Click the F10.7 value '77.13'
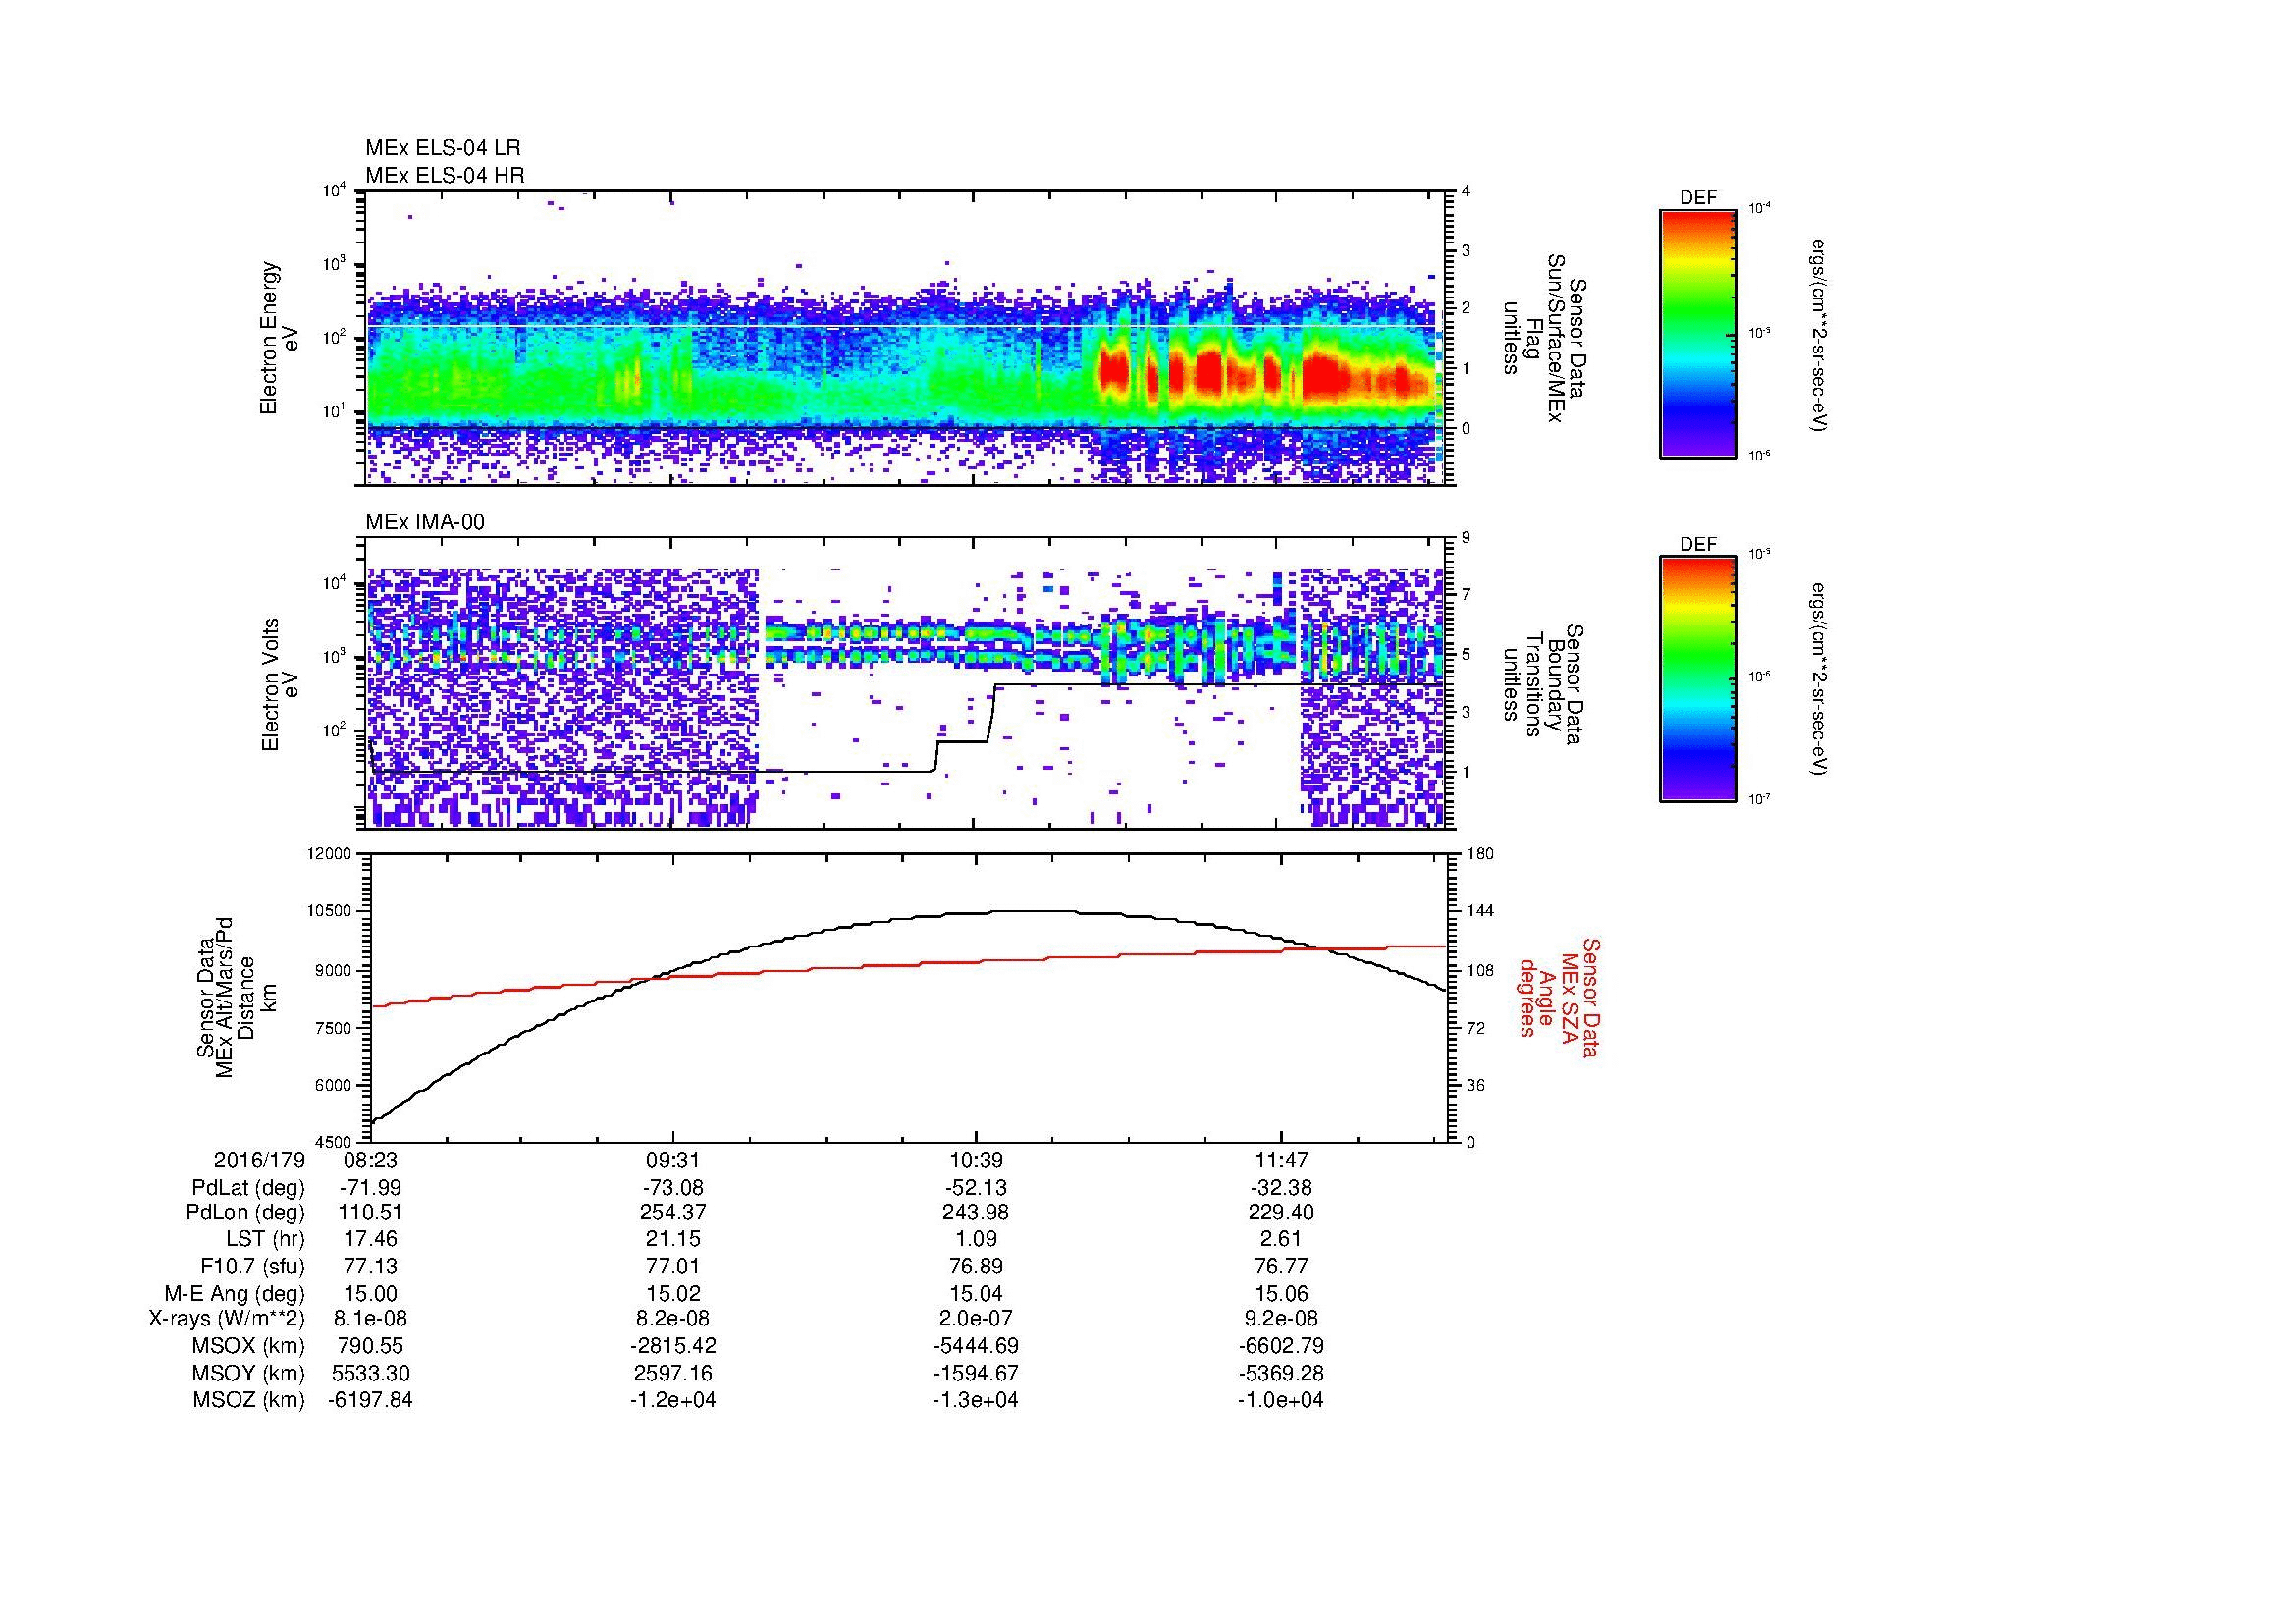Screen dimensions: 2296x1623 coord(370,1266)
